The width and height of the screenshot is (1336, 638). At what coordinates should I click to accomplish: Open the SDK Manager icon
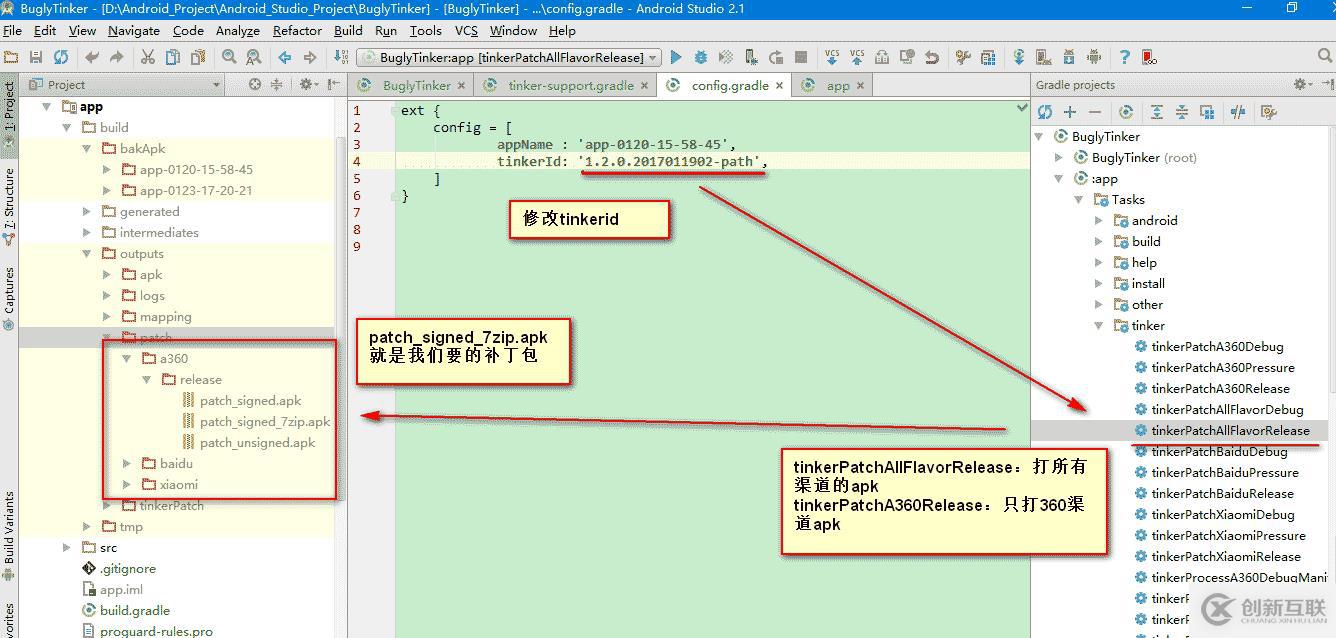point(1069,57)
